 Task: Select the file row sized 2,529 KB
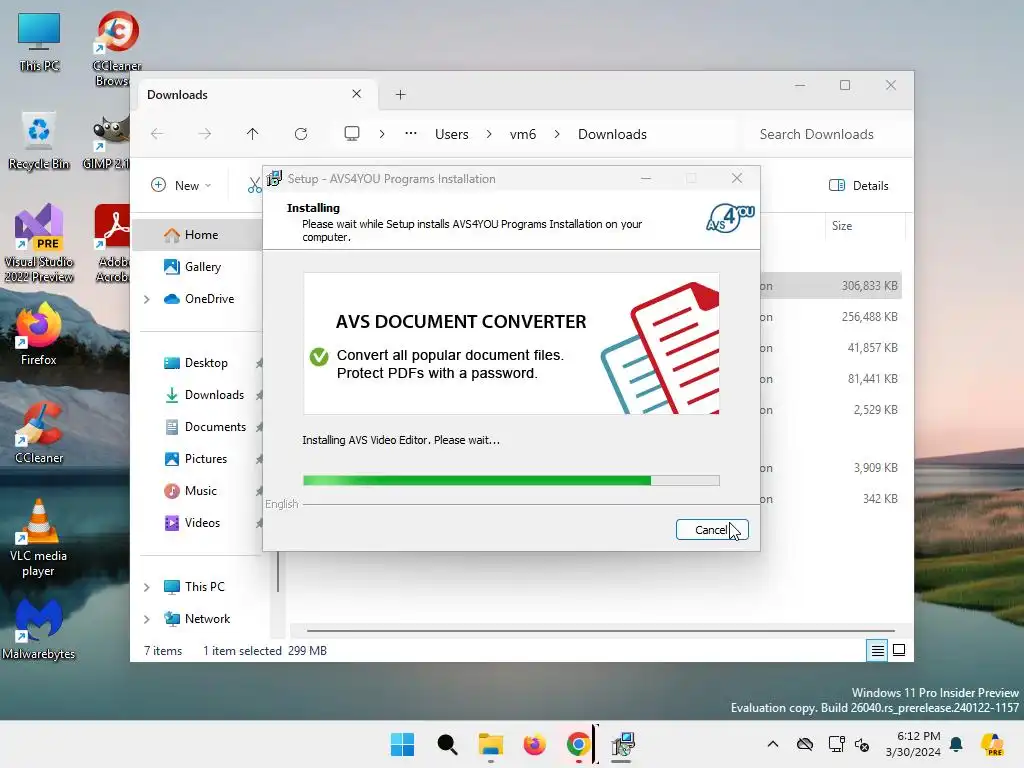tap(831, 410)
